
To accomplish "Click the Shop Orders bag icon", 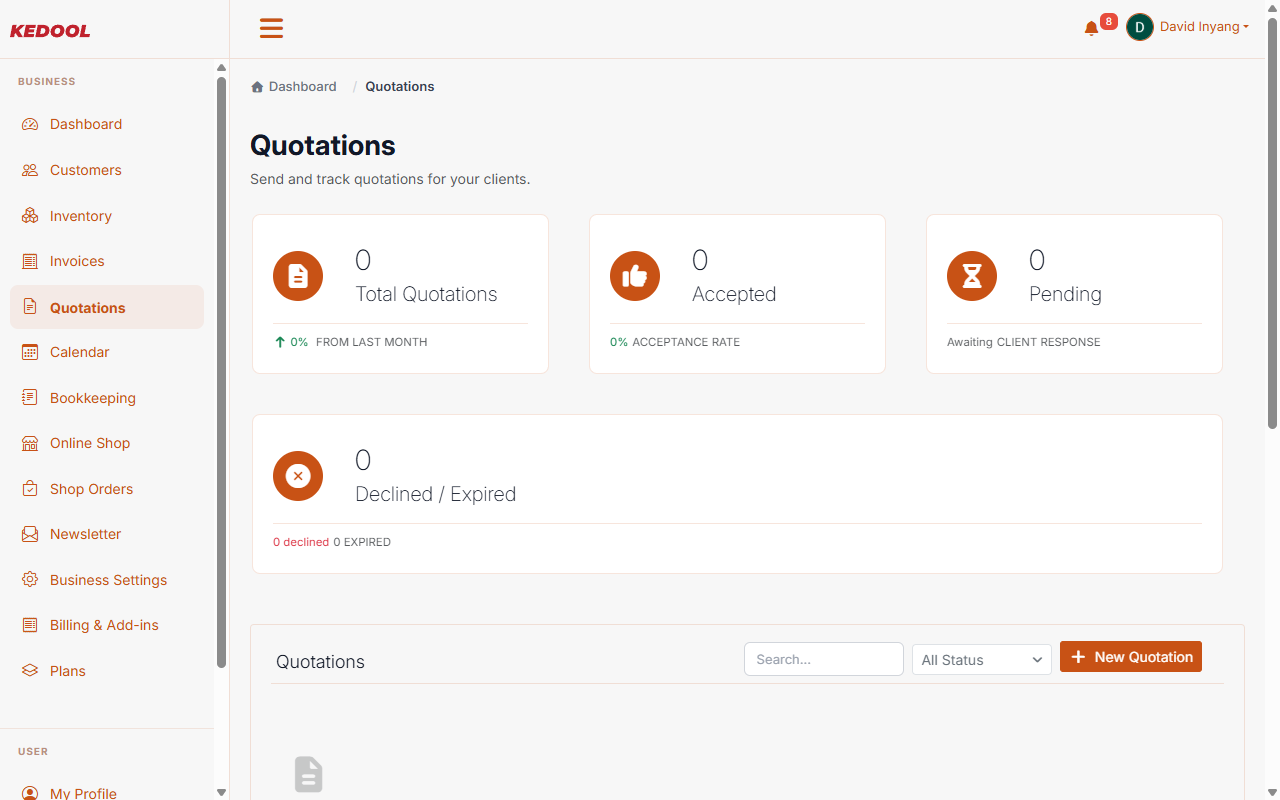I will click(x=30, y=489).
